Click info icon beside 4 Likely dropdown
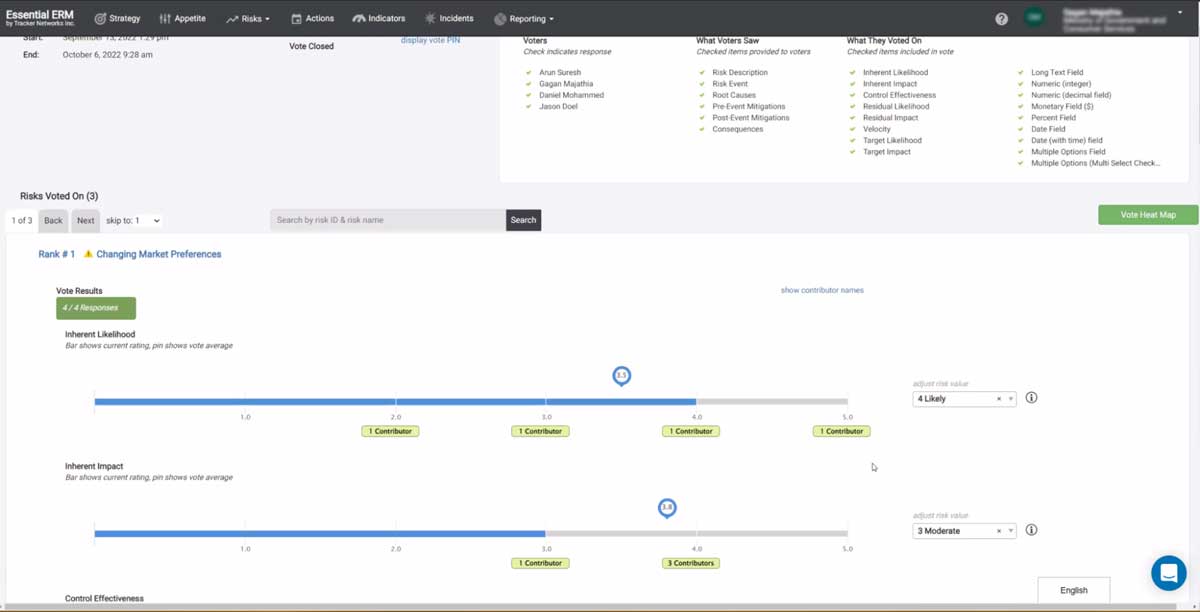 coord(1031,398)
